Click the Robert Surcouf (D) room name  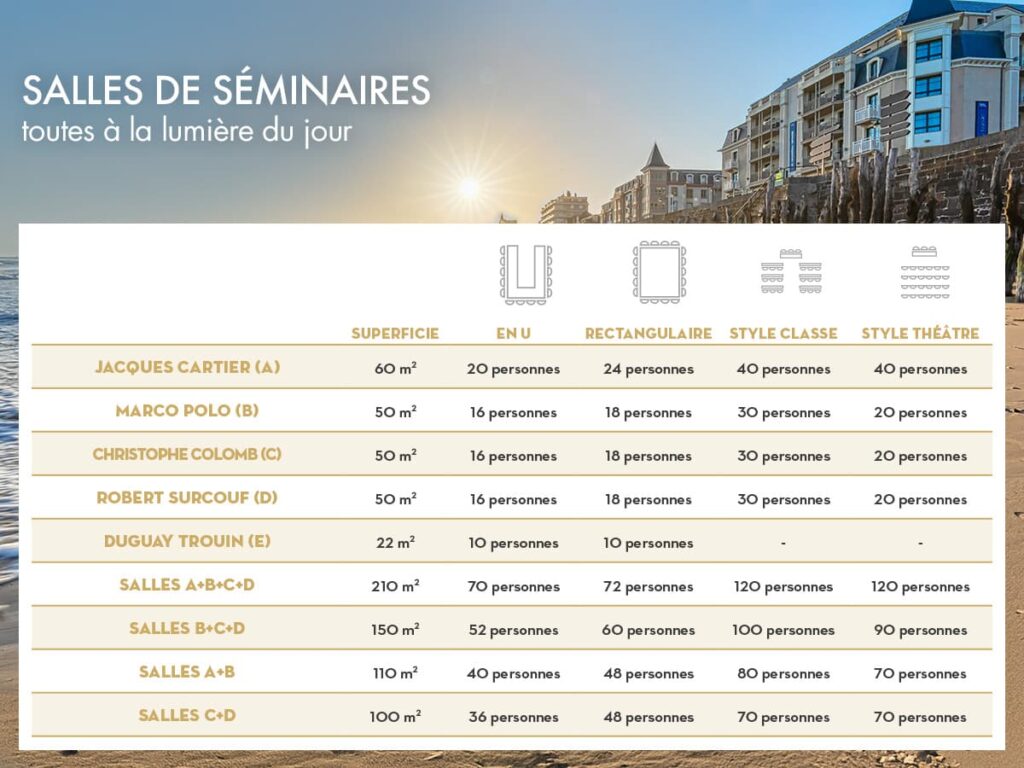[x=187, y=498]
